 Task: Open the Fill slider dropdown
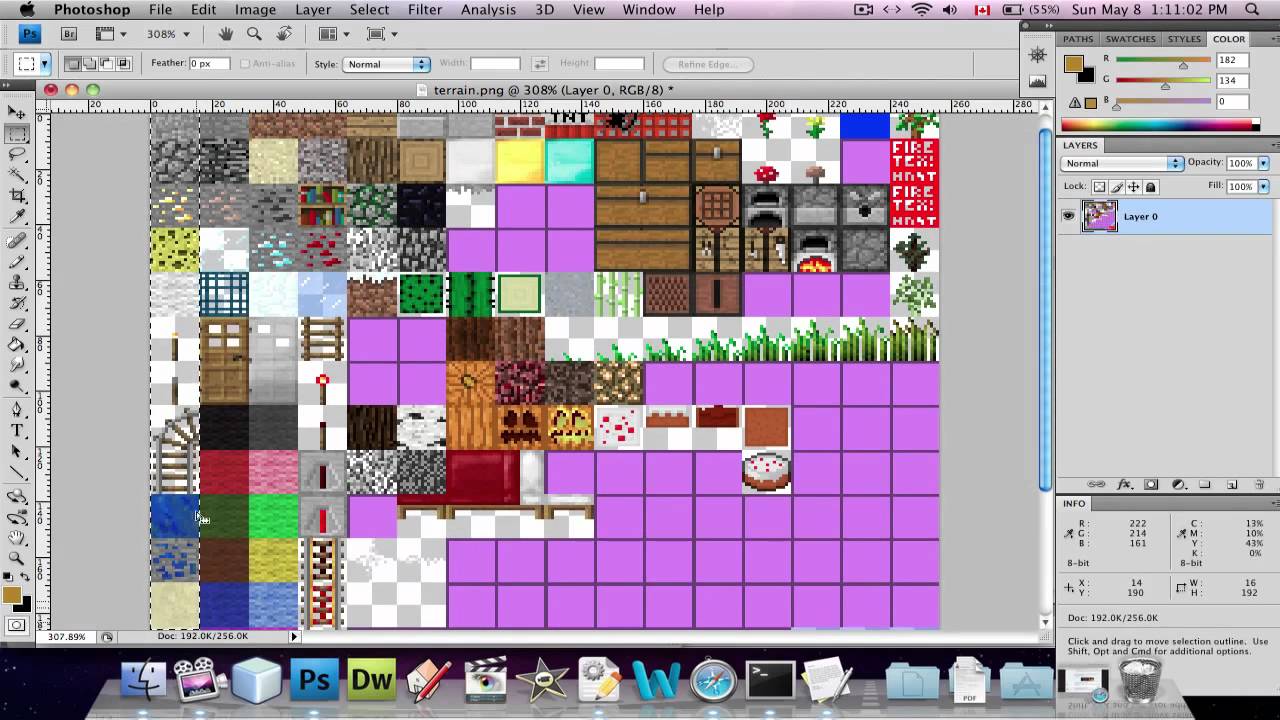coord(1264,187)
